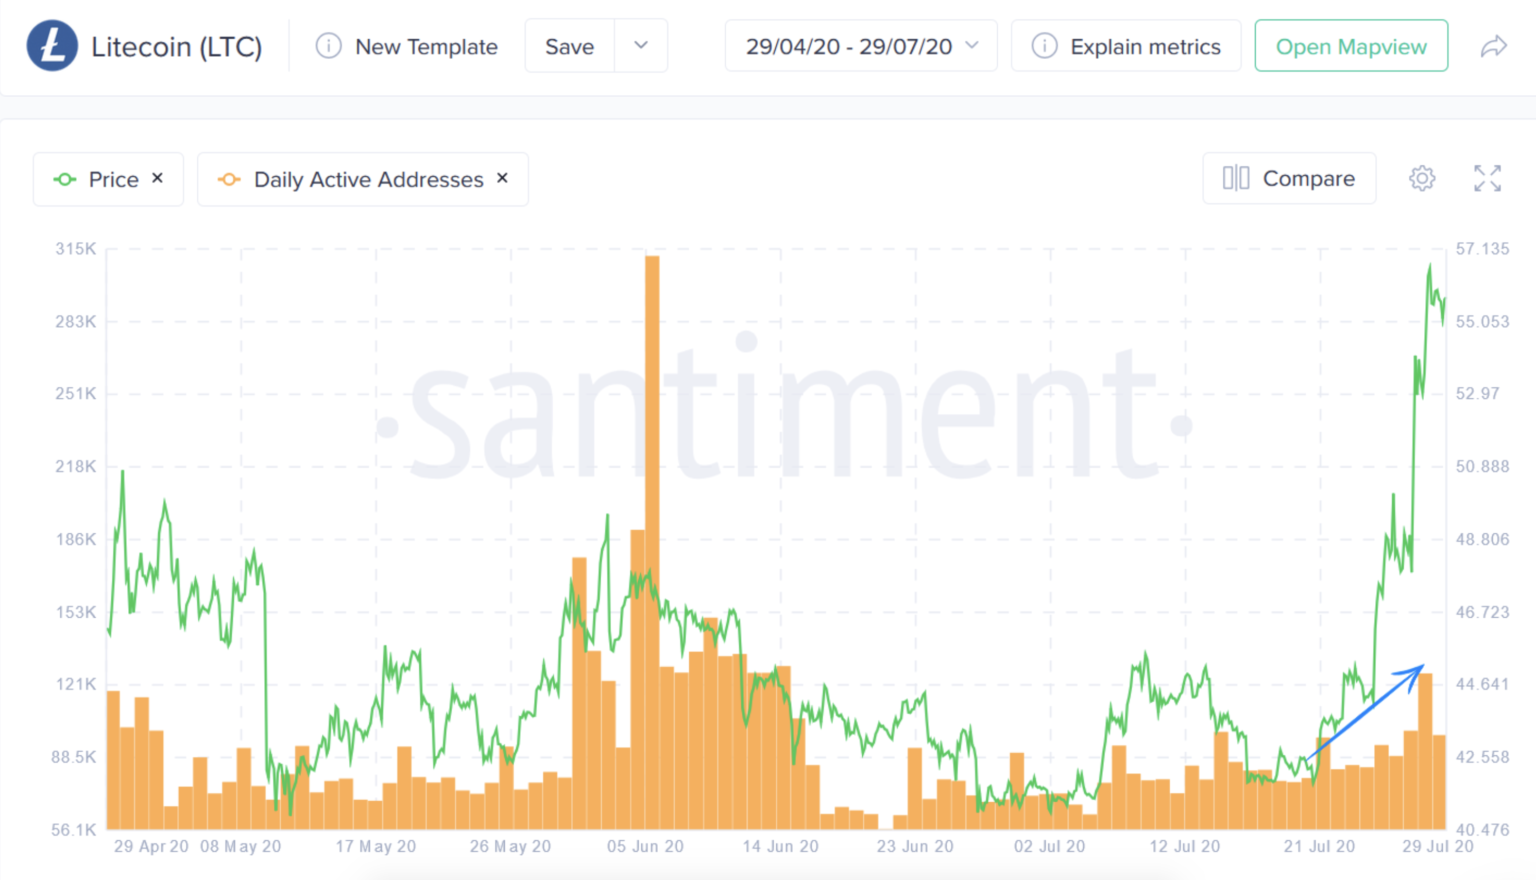
Task: Toggle fullscreen chart view icon
Action: [1487, 178]
